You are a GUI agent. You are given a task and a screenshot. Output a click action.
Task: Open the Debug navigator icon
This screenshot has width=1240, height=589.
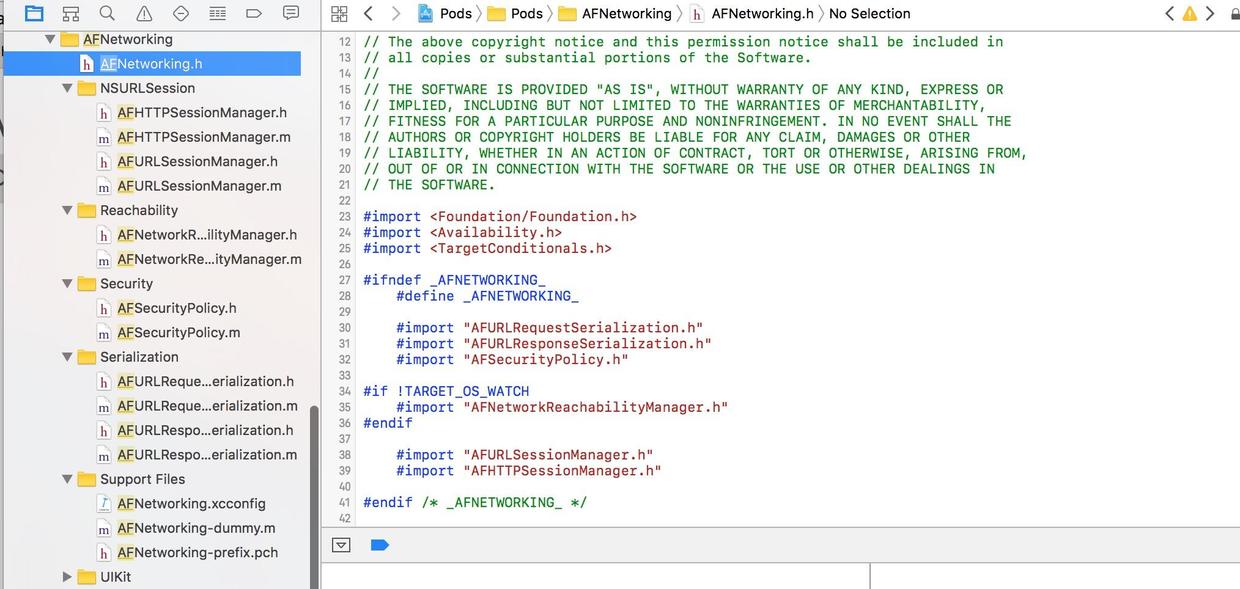(217, 13)
